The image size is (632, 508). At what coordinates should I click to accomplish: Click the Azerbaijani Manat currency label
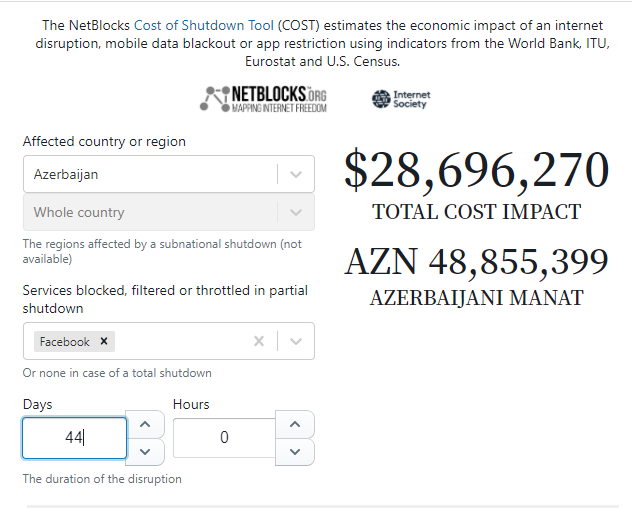(476, 298)
